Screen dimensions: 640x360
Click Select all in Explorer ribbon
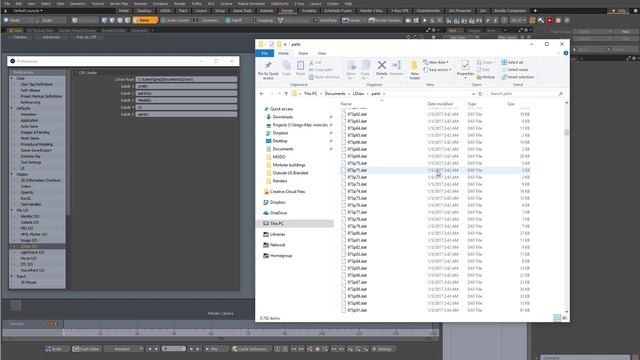(512, 62)
